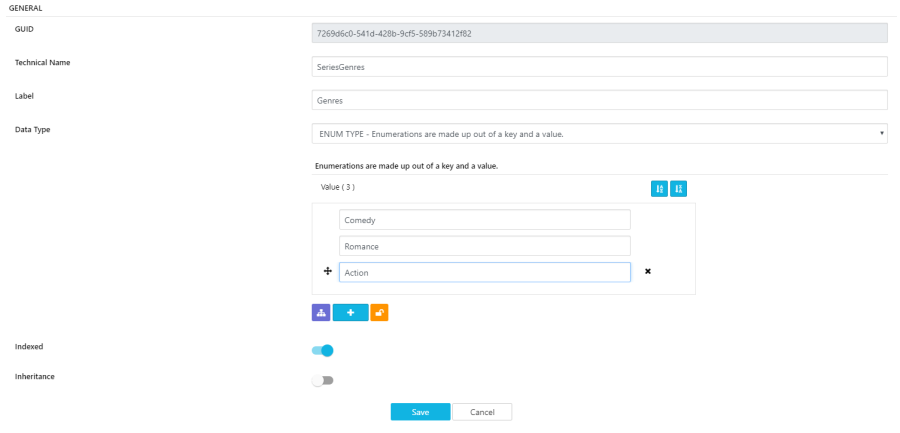This screenshot has height=433, width=900.
Task: Click the orange unlock icon button
Action: coord(379,313)
